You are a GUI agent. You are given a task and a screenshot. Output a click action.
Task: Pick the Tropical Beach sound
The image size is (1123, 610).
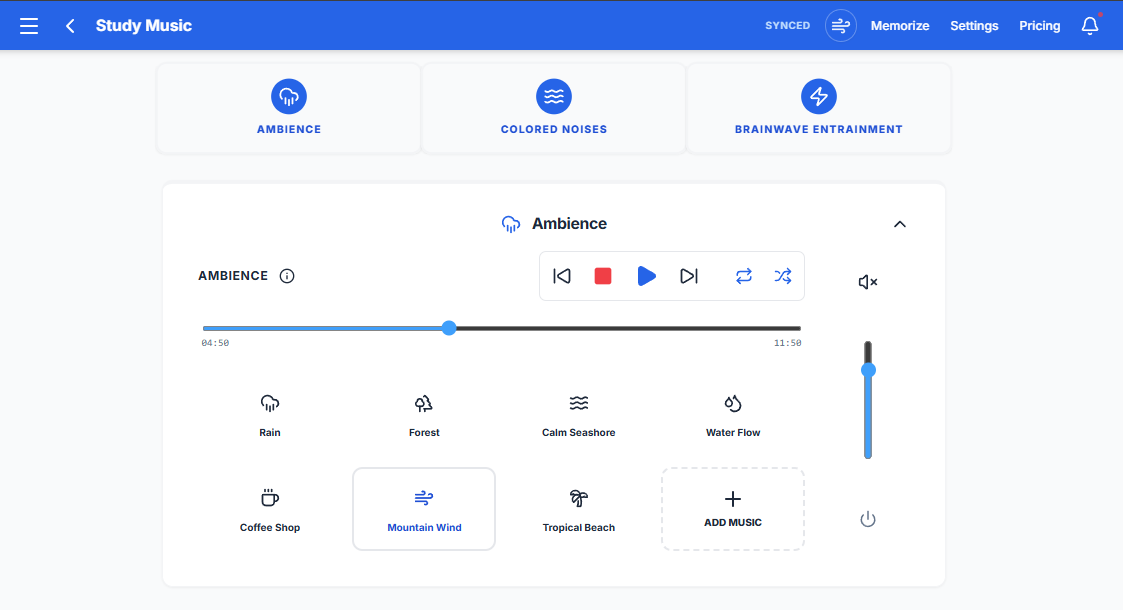(578, 507)
